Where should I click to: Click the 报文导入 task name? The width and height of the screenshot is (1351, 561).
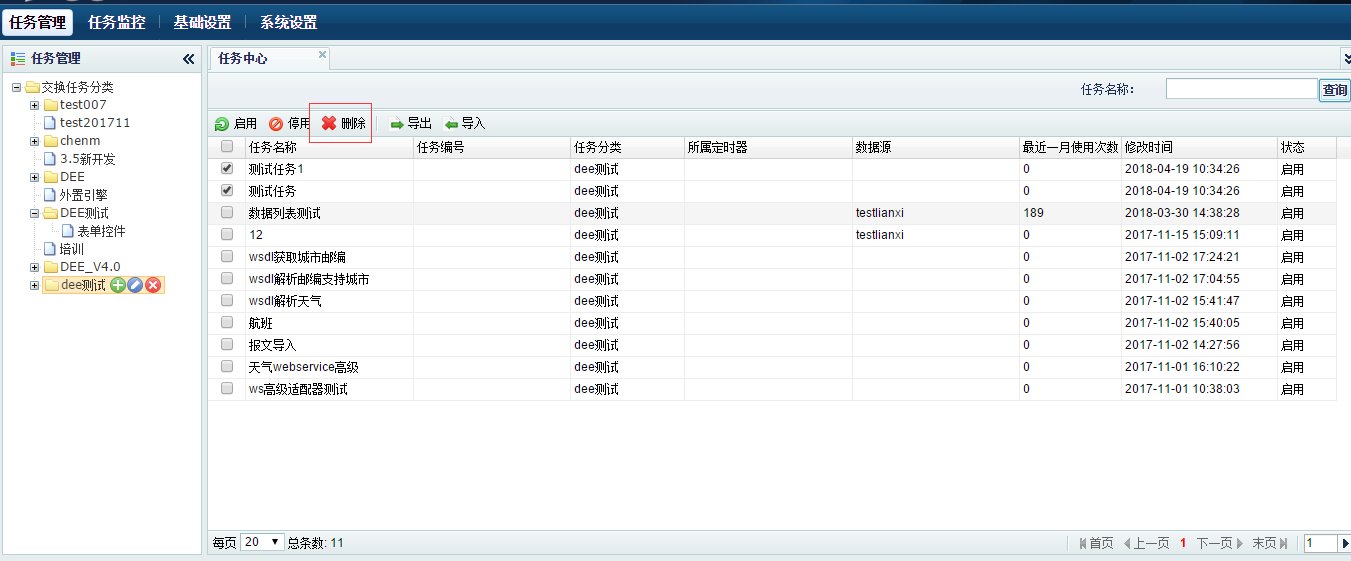(273, 345)
